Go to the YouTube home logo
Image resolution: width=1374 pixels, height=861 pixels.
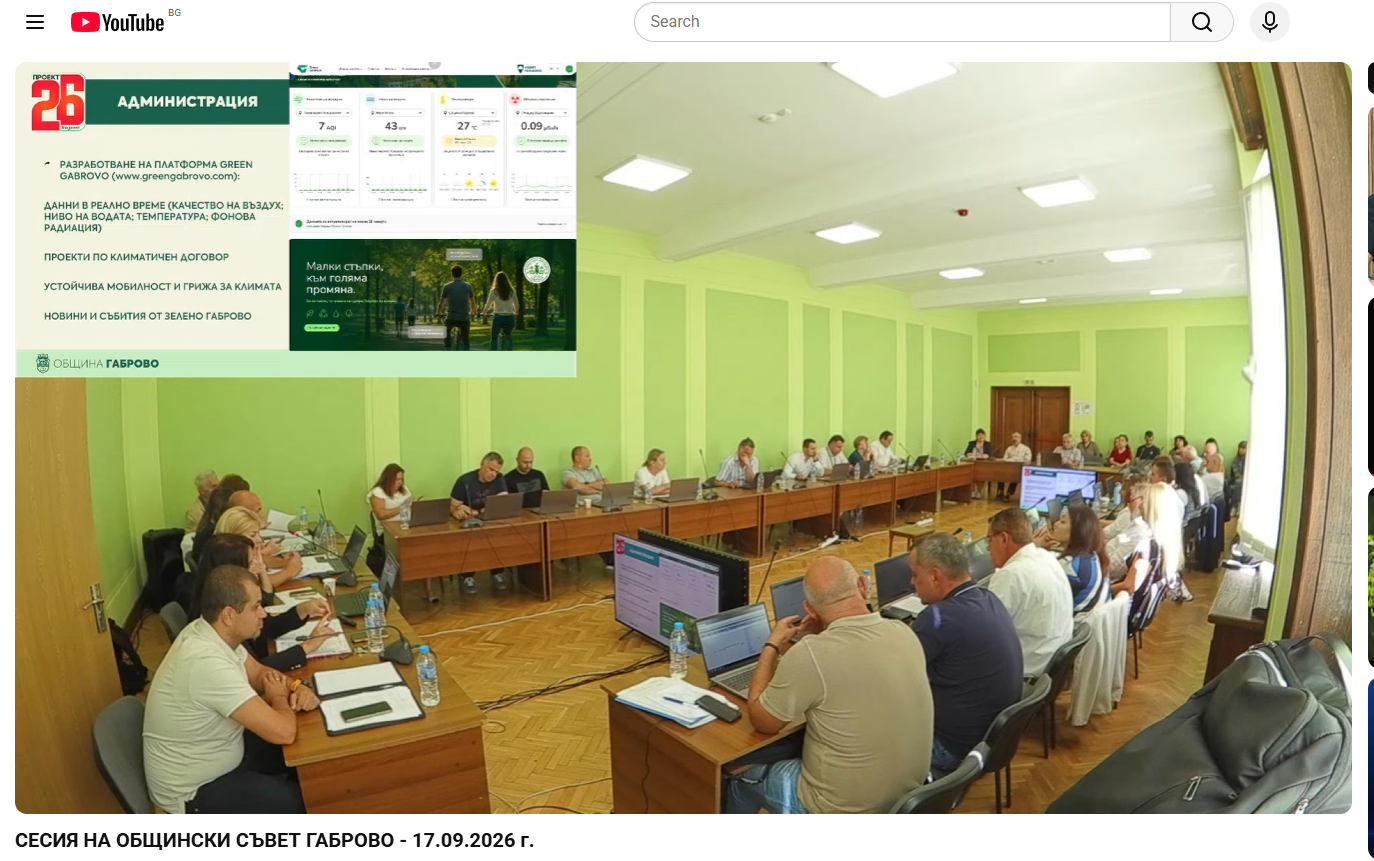pyautogui.click(x=117, y=22)
